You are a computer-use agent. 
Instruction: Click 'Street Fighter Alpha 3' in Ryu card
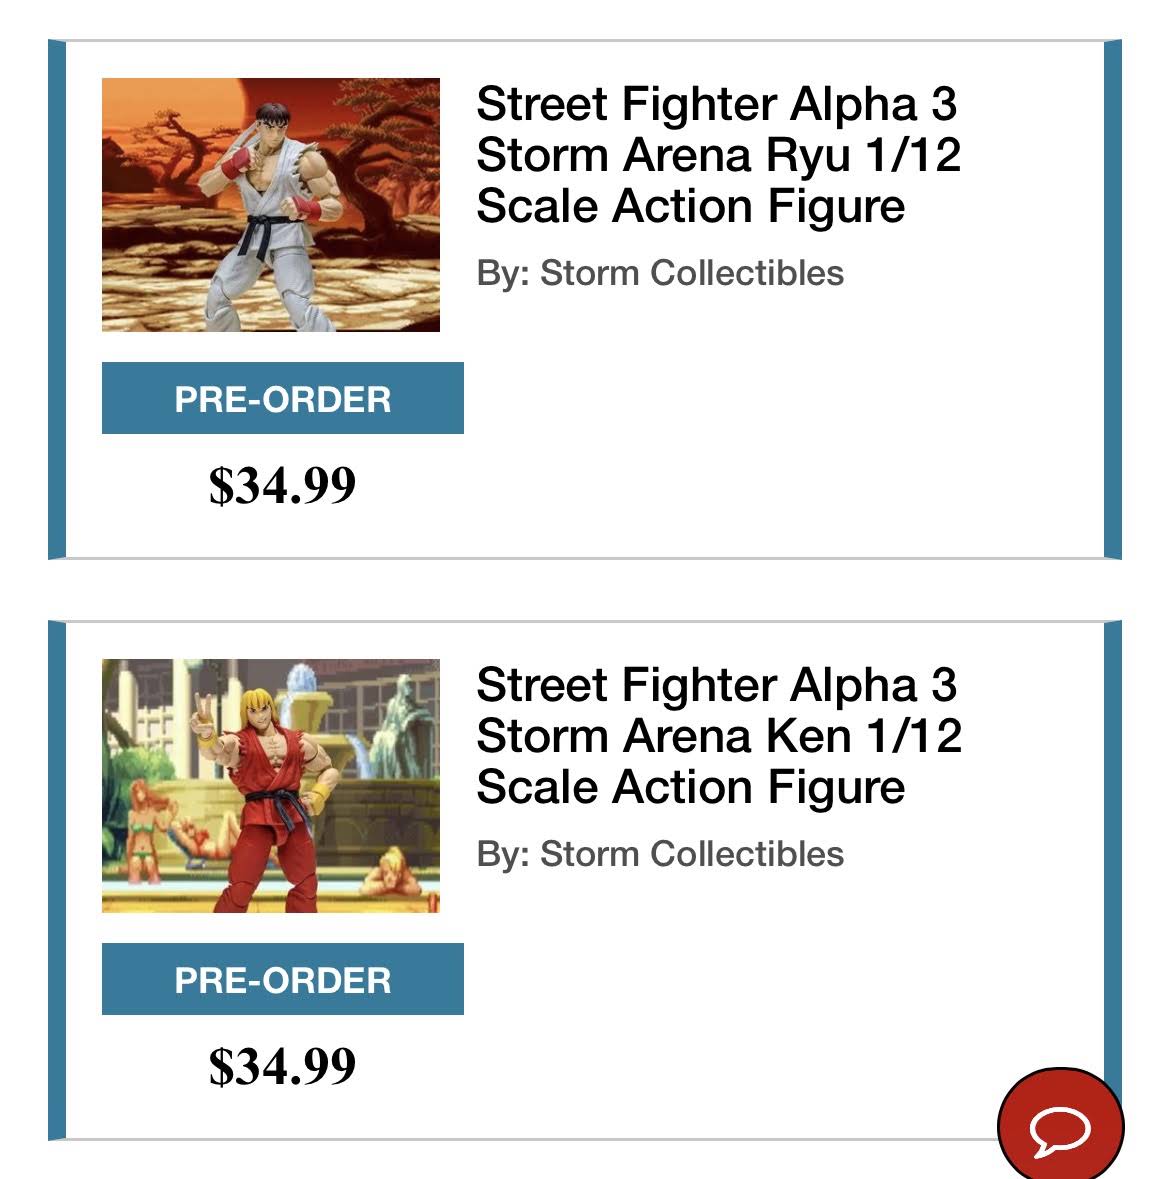pos(717,104)
